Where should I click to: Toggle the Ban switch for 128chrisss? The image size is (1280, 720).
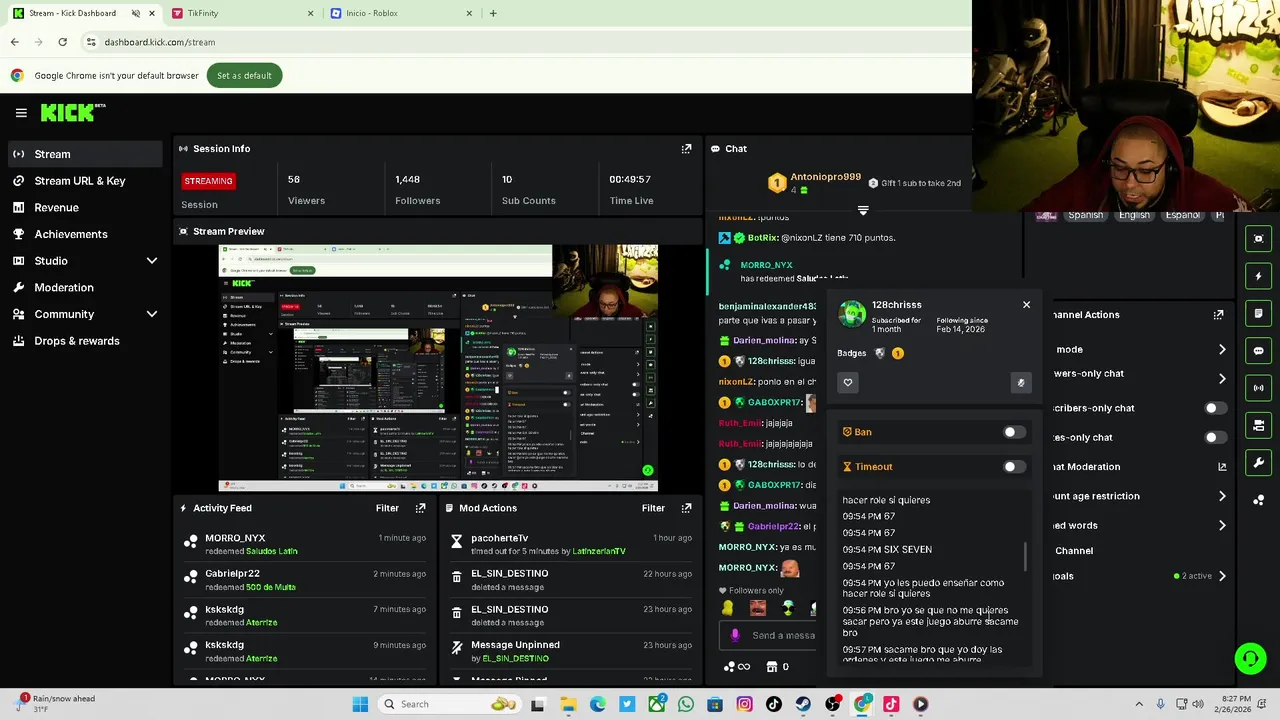[x=1014, y=432]
